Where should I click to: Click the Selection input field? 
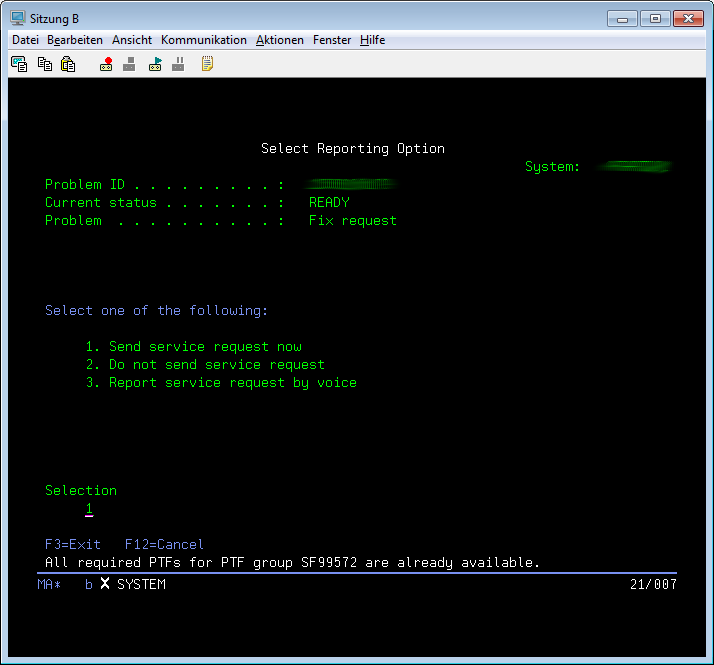pos(89,509)
